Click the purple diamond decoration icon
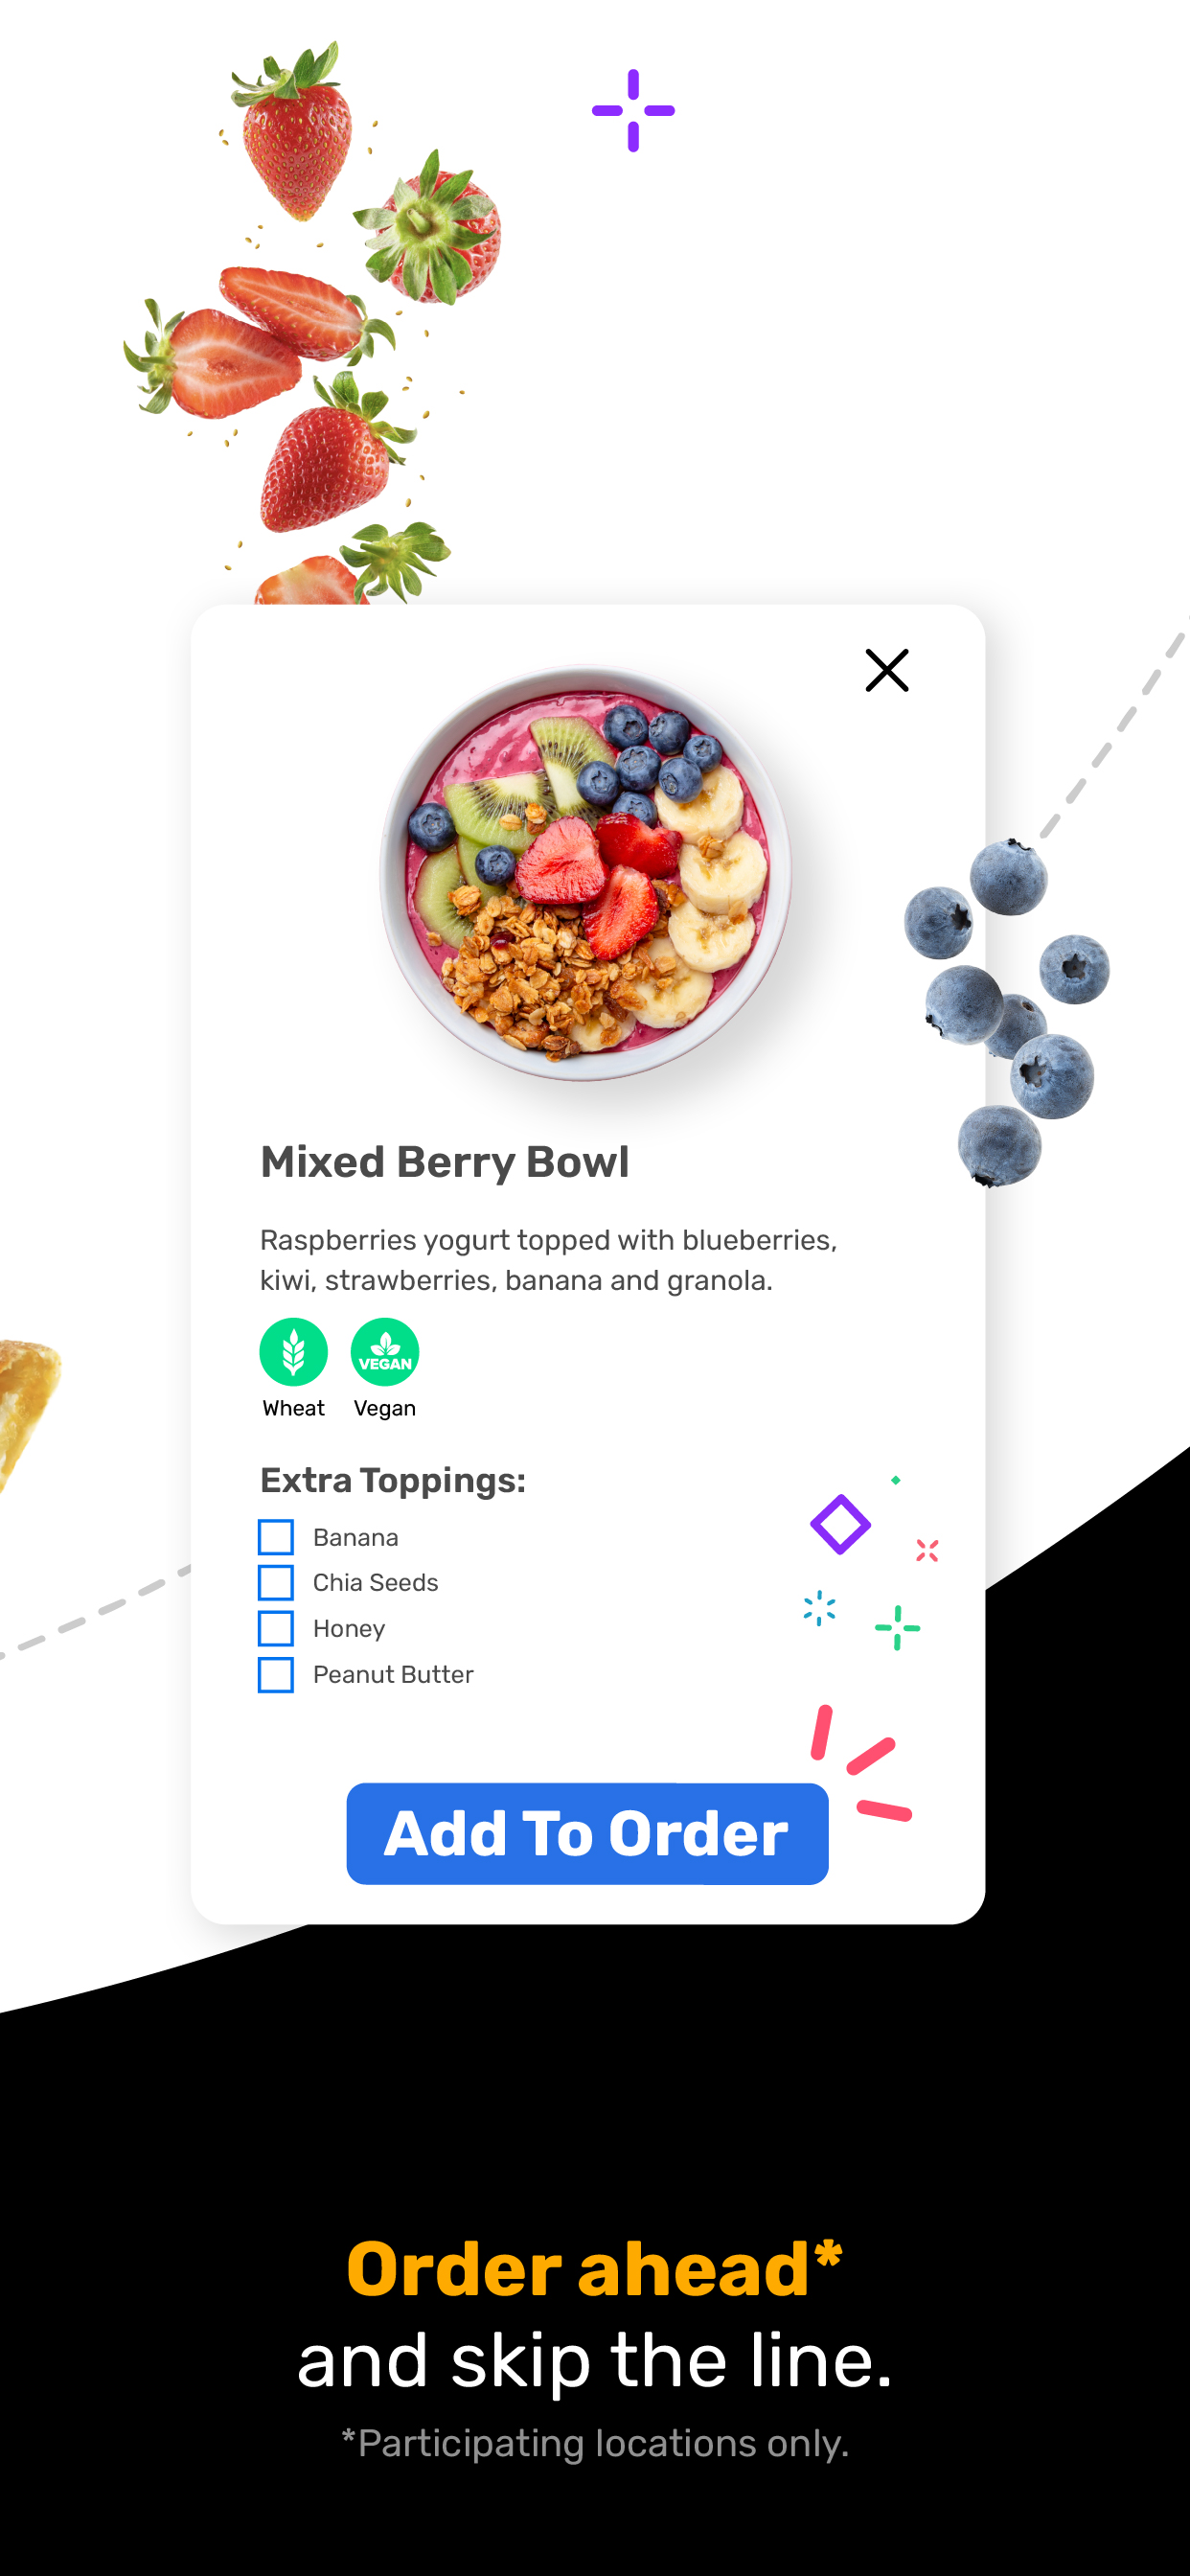Viewport: 1190px width, 2576px height. point(840,1524)
